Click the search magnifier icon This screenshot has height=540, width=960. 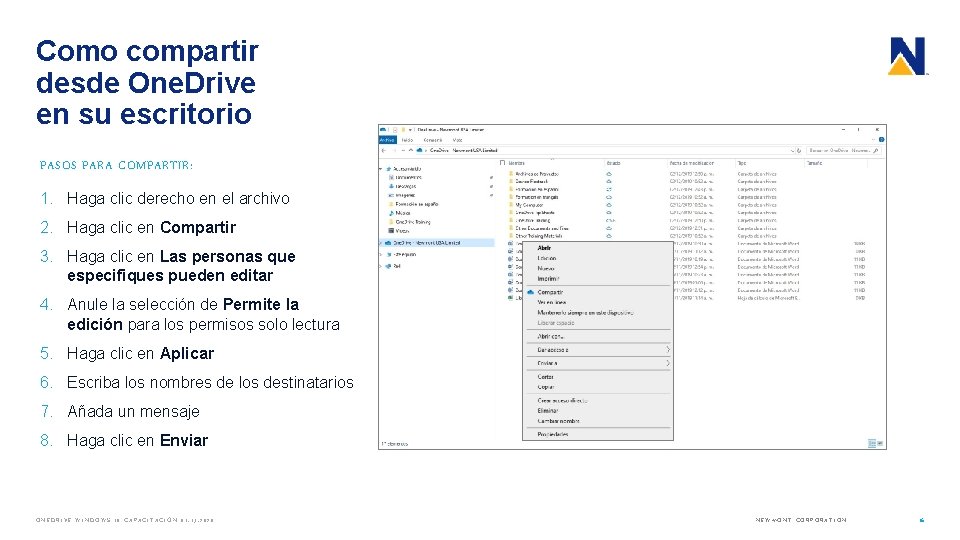[876, 150]
